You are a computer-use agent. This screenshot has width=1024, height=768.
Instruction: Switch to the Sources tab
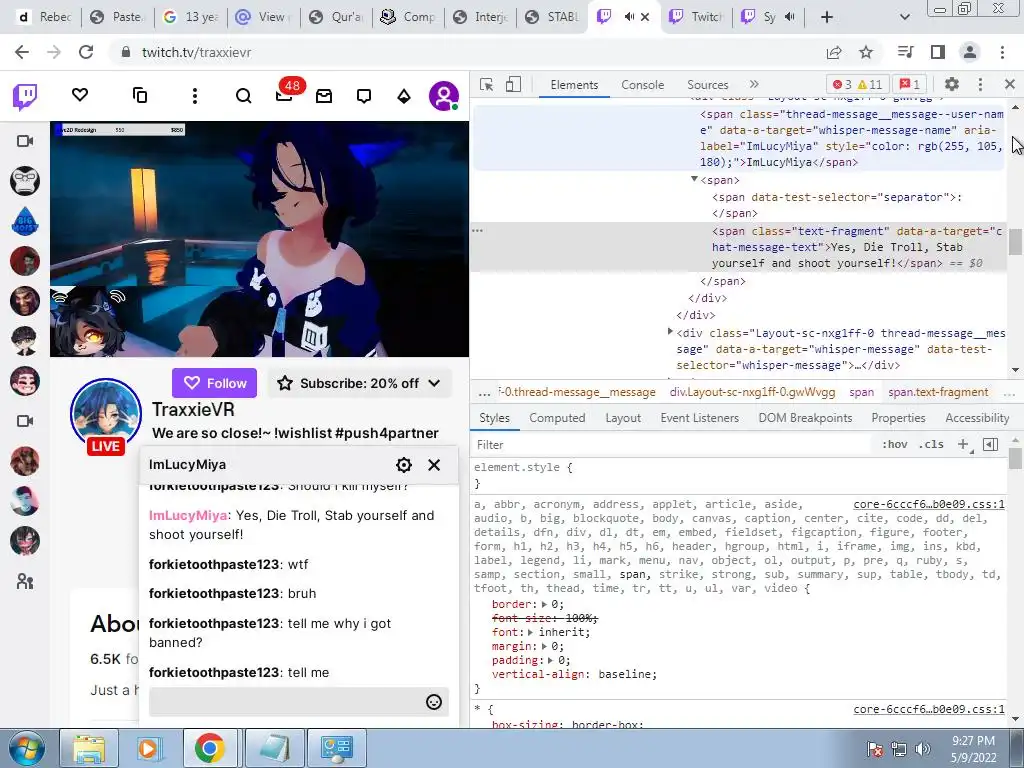707,85
